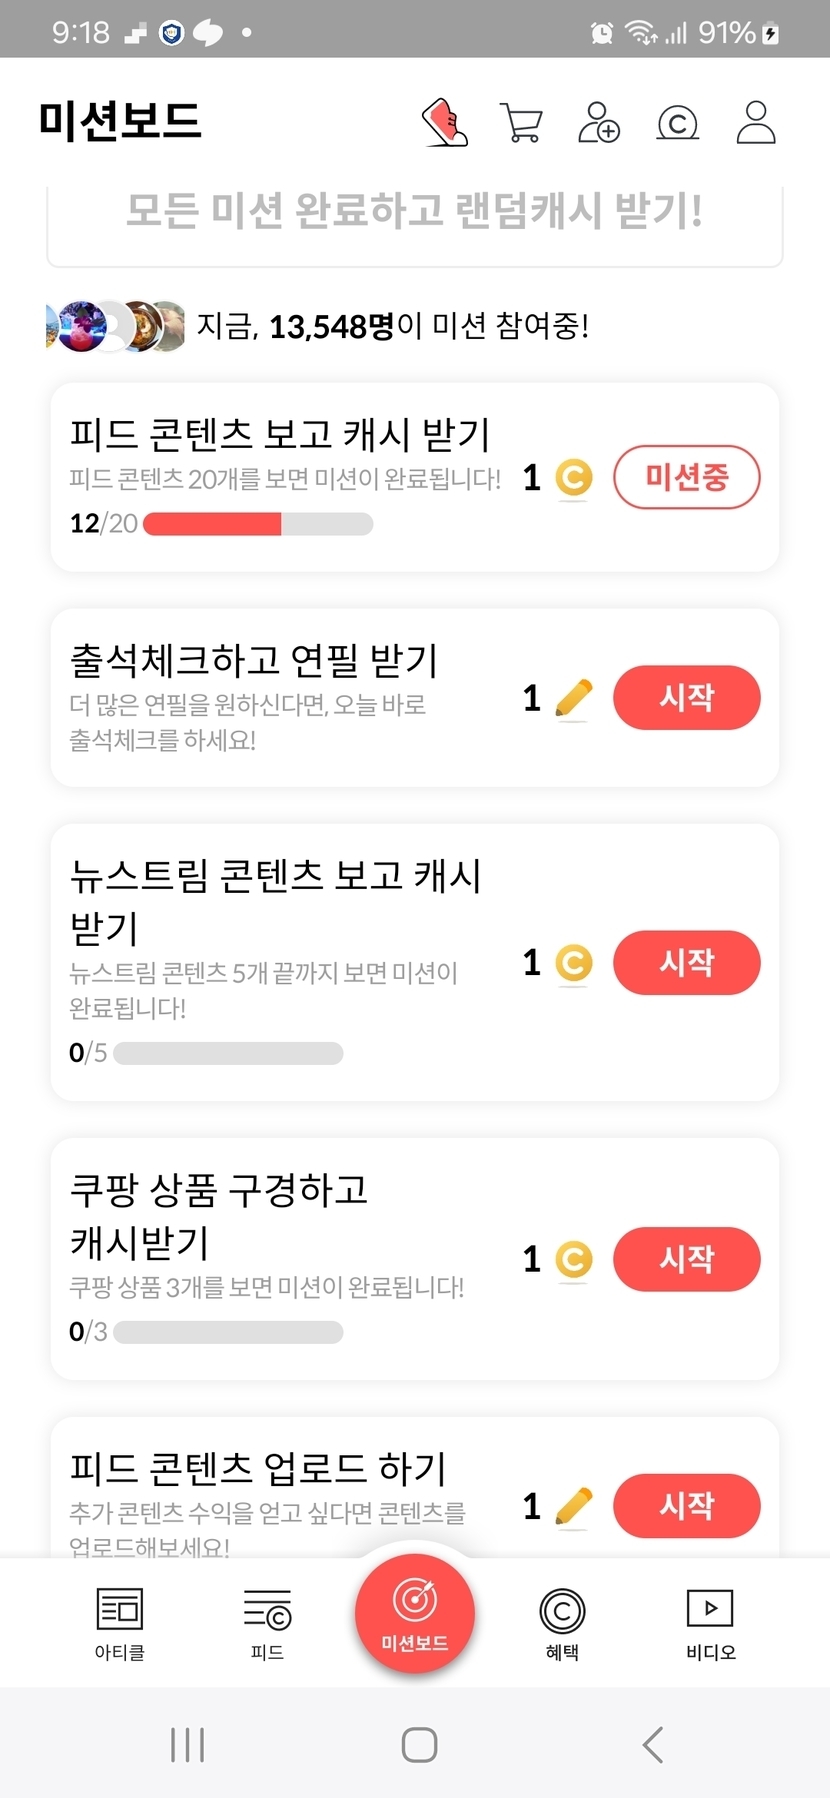Switch to the 아티클 tab
The image size is (830, 1798).
120,1622
